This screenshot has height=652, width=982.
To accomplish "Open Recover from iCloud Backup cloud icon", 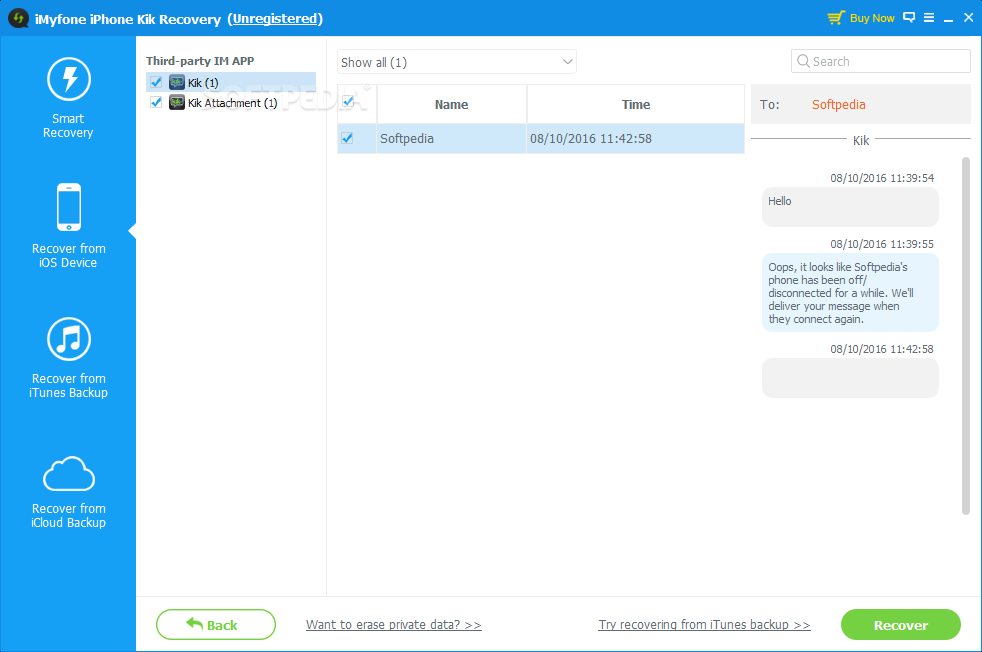I will point(69,473).
